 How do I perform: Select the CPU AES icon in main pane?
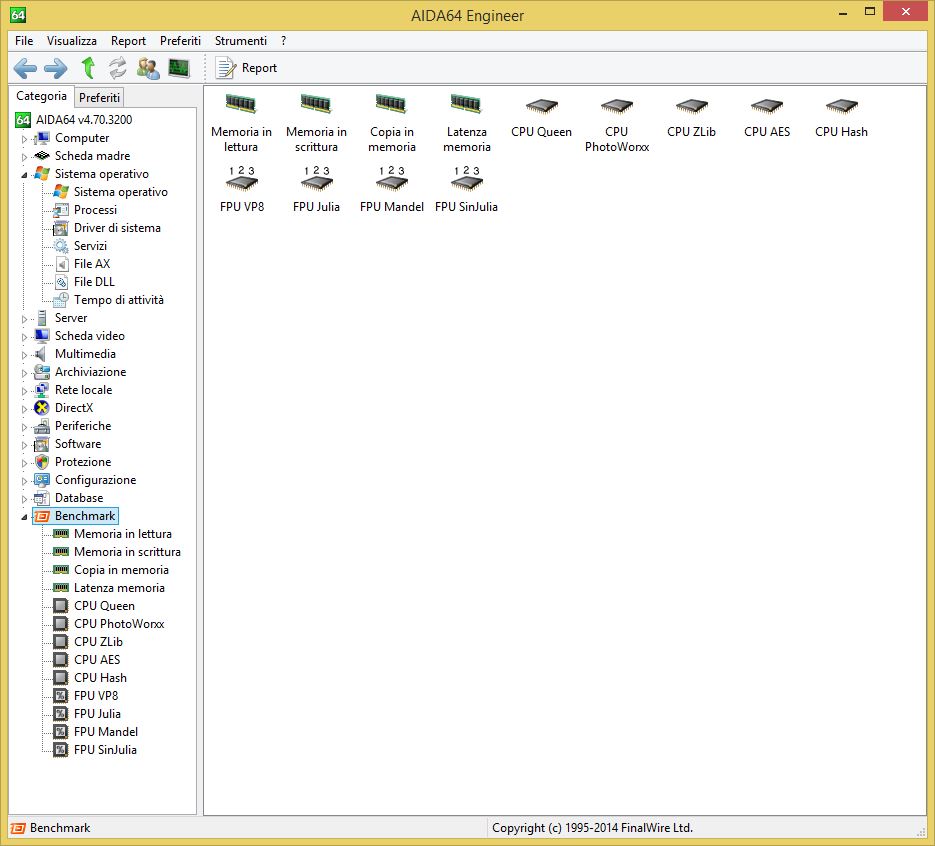tap(766, 107)
